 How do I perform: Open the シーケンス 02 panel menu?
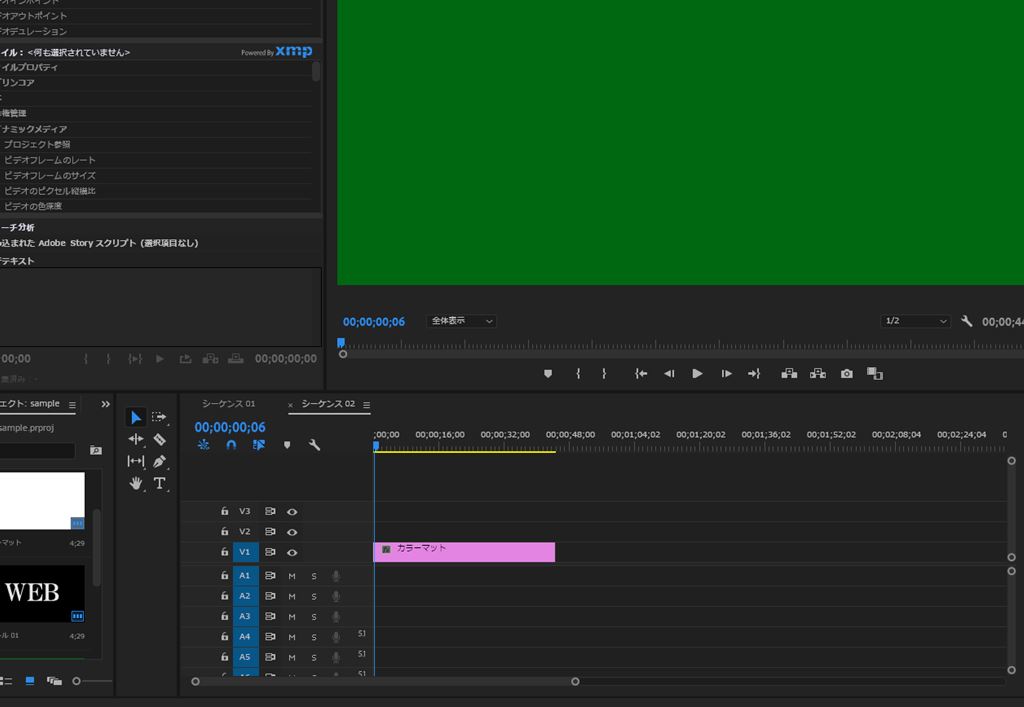coord(366,405)
